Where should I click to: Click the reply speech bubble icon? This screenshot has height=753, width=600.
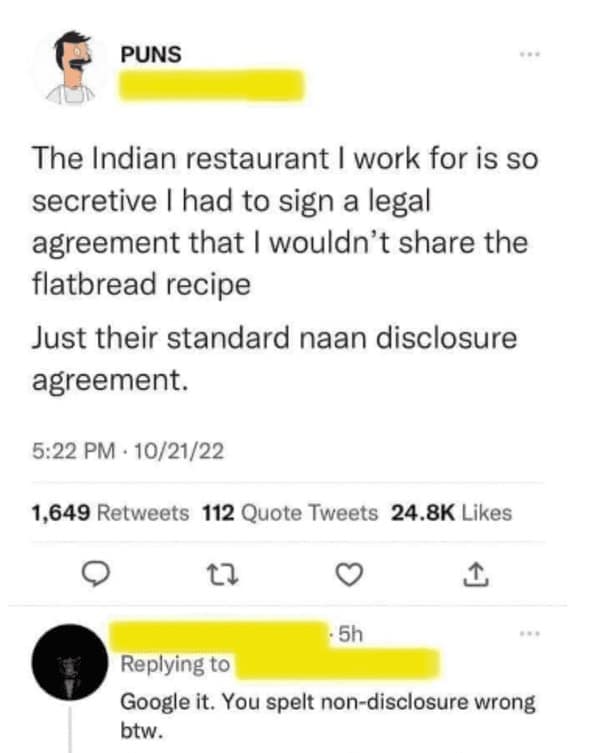click(x=95, y=574)
